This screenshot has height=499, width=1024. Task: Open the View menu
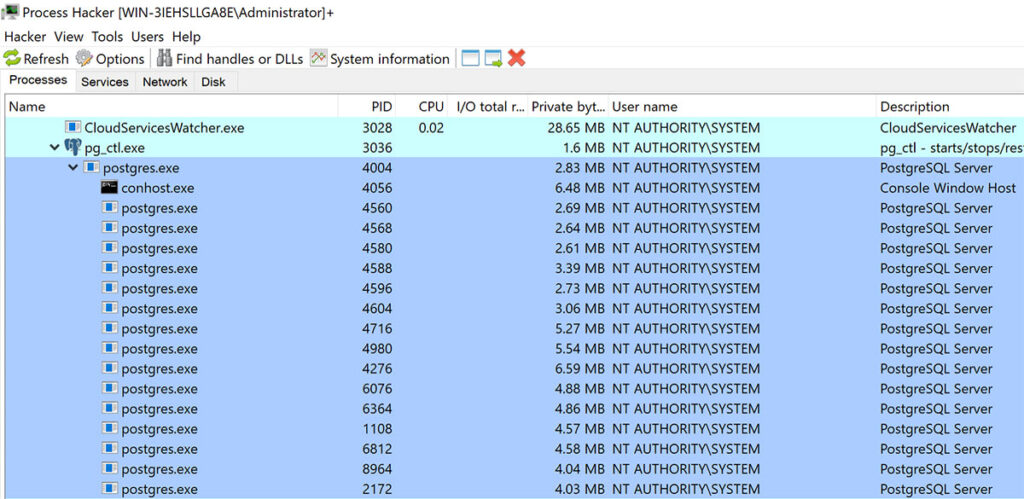coord(69,37)
